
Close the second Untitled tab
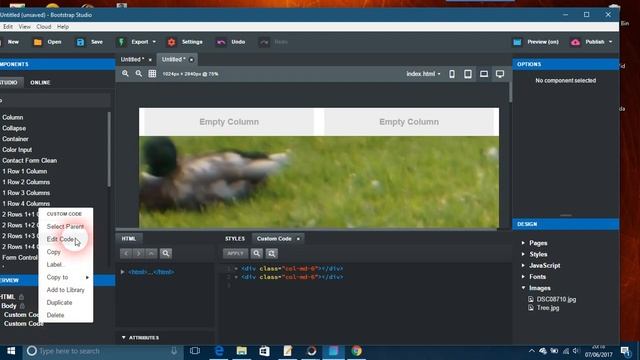[191, 60]
